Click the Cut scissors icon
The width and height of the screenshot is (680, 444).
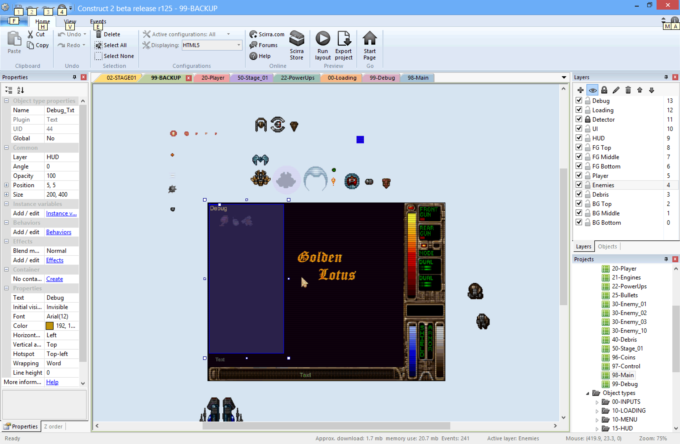tap(30, 34)
